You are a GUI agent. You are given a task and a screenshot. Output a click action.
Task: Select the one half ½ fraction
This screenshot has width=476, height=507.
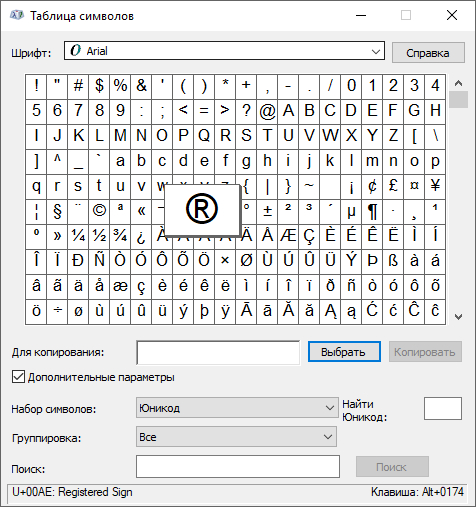click(x=99, y=237)
